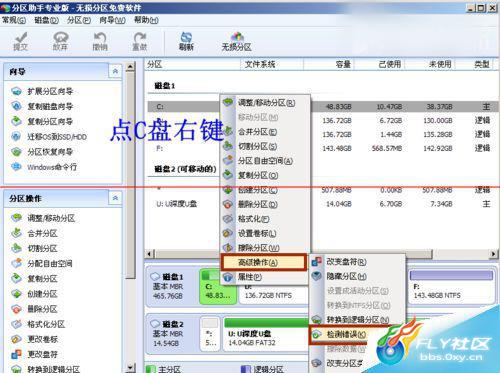
Task: Click the 无损分区 toolbar icon
Action: pyautogui.click(x=236, y=41)
